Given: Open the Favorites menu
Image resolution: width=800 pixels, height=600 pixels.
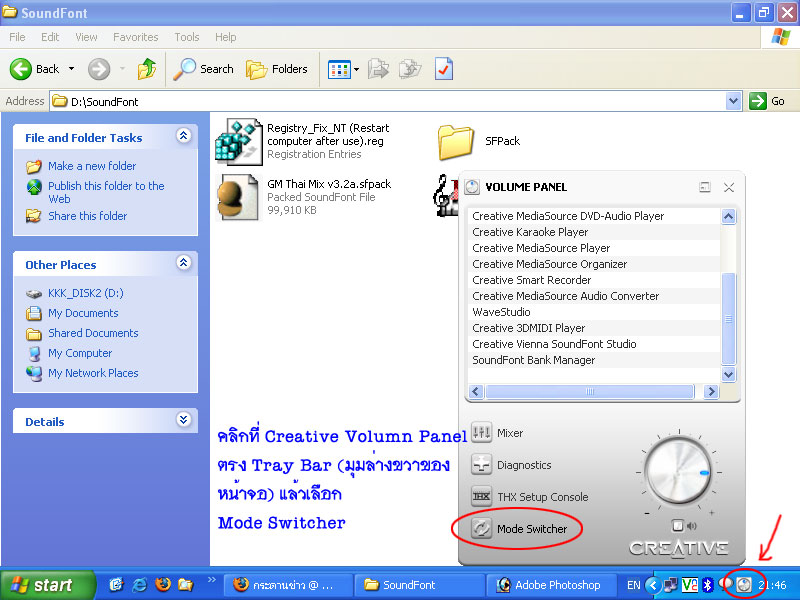Looking at the screenshot, I should pos(136,37).
